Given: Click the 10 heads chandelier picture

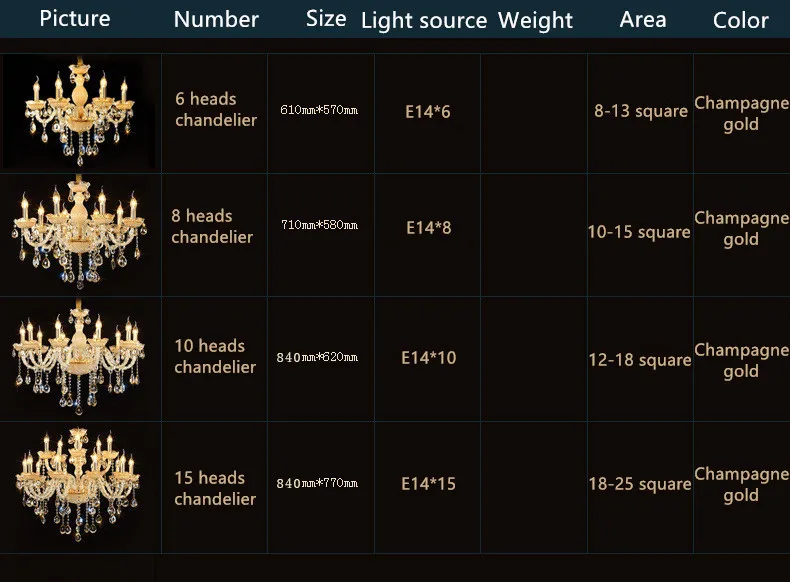Looking at the screenshot, I should (x=79, y=357).
